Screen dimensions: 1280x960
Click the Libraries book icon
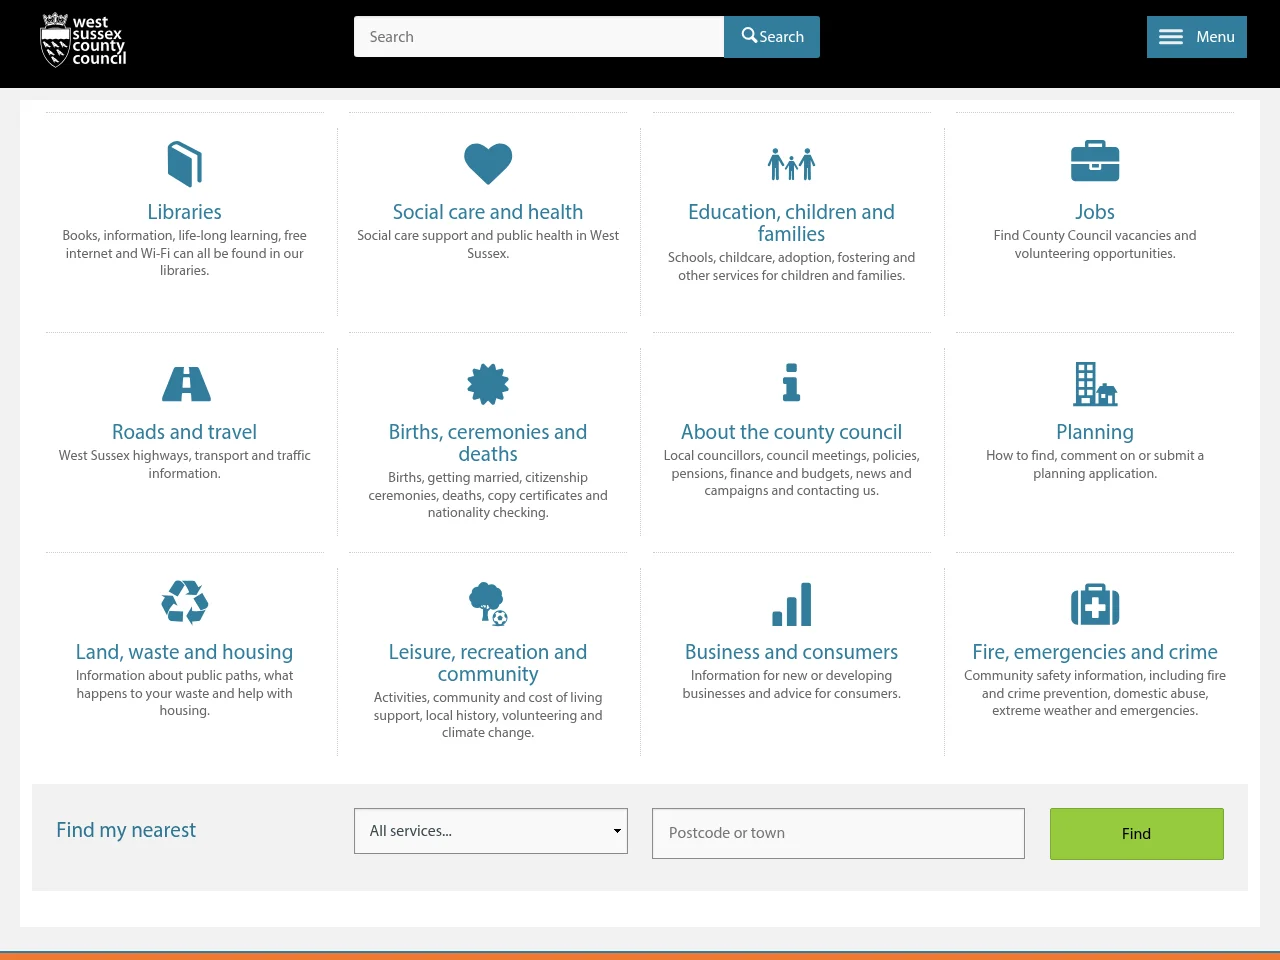[185, 164]
